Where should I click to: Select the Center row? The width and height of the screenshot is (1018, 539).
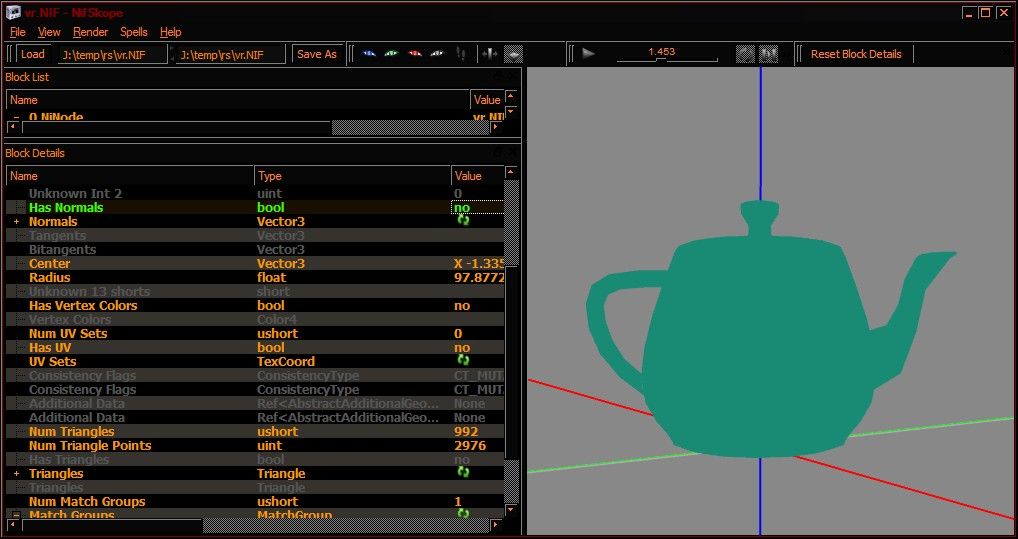255,264
